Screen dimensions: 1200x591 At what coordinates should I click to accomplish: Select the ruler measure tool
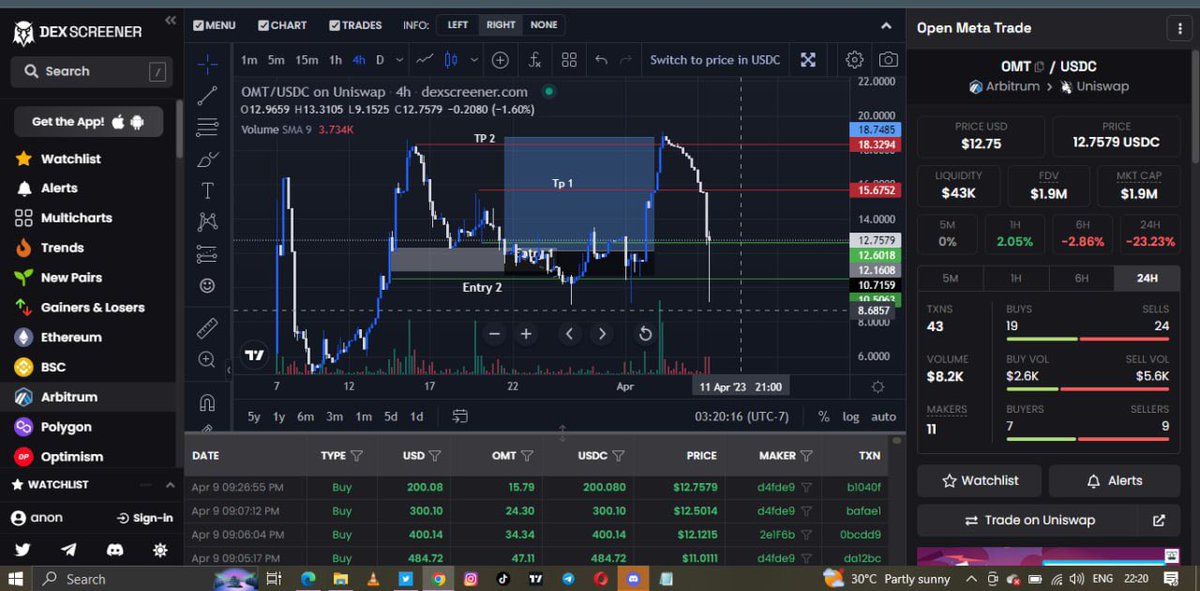pyautogui.click(x=207, y=327)
